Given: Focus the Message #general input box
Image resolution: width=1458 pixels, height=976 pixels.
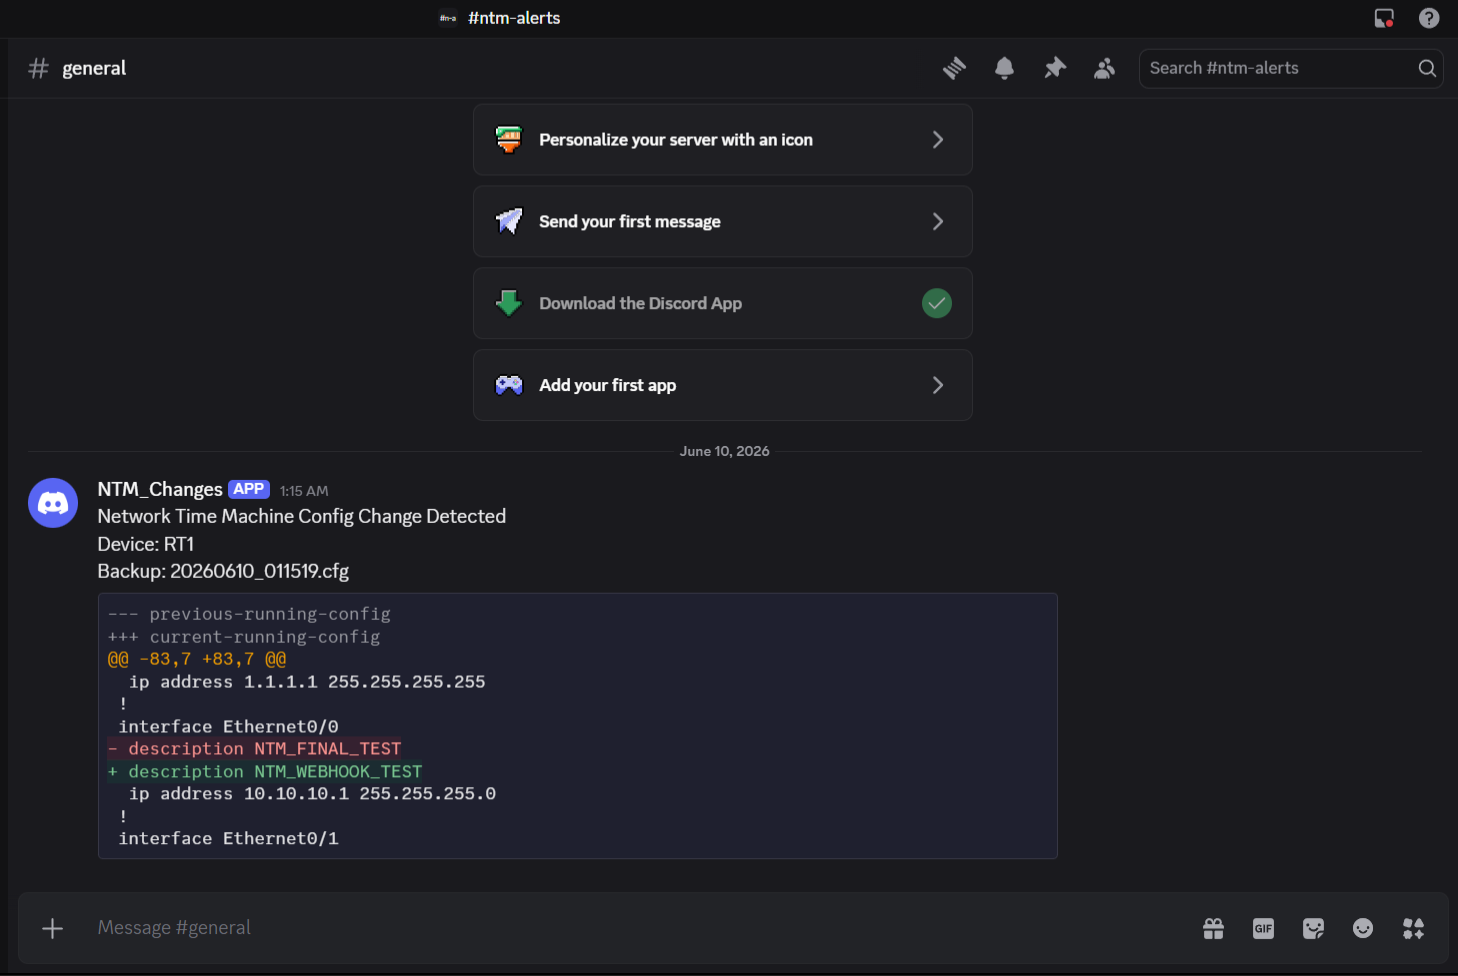Looking at the screenshot, I should tap(640, 928).
